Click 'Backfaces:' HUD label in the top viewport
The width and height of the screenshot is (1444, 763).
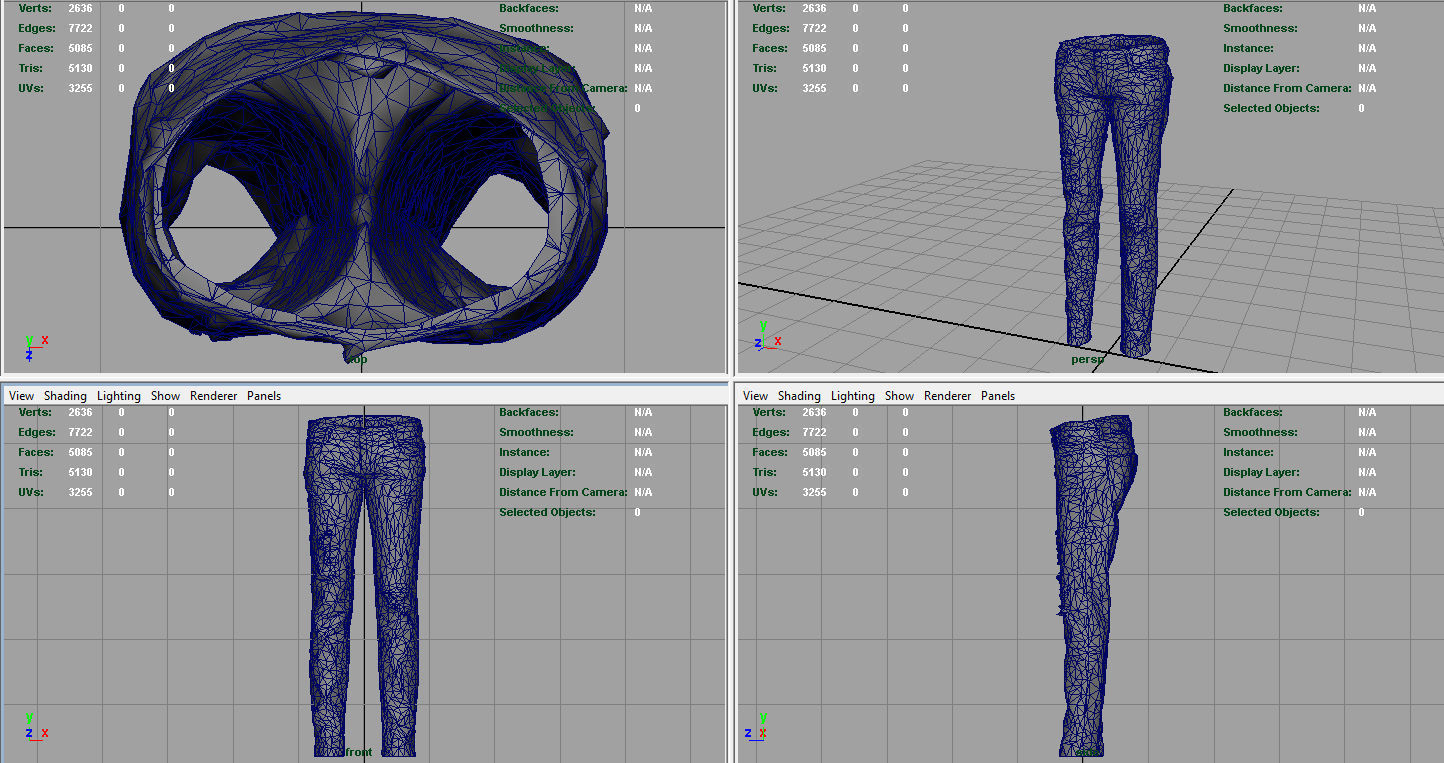coord(527,8)
